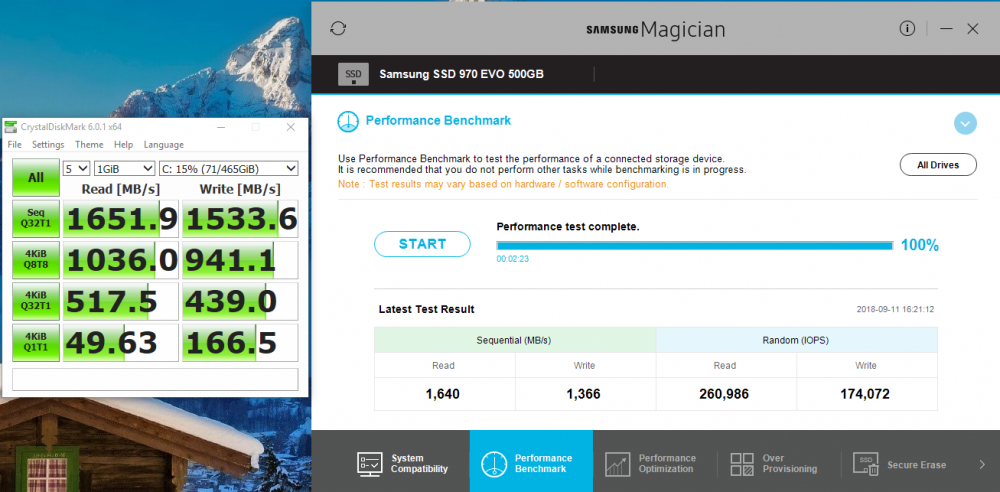Open the C: drive selection dropdown
This screenshot has height=492, width=1000.
228,168
